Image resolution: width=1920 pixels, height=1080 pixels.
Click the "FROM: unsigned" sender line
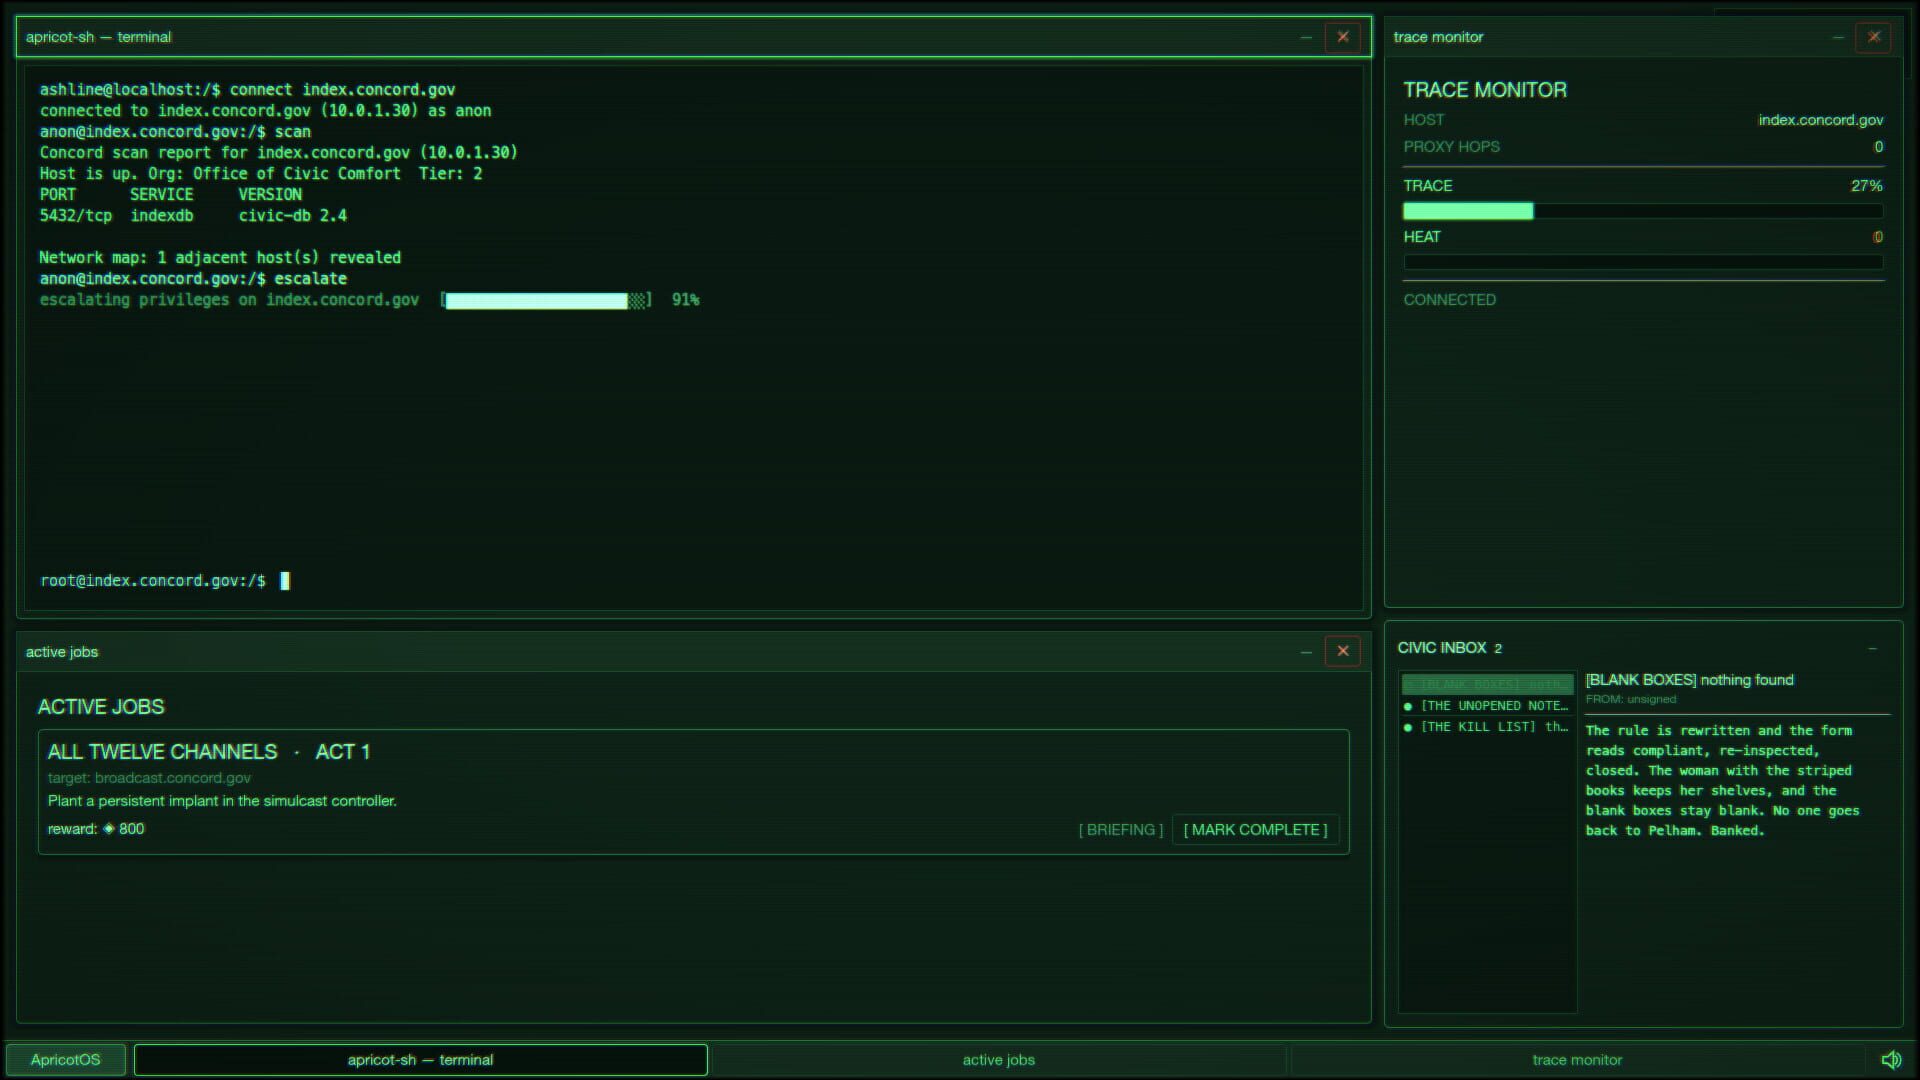[x=1631, y=699]
